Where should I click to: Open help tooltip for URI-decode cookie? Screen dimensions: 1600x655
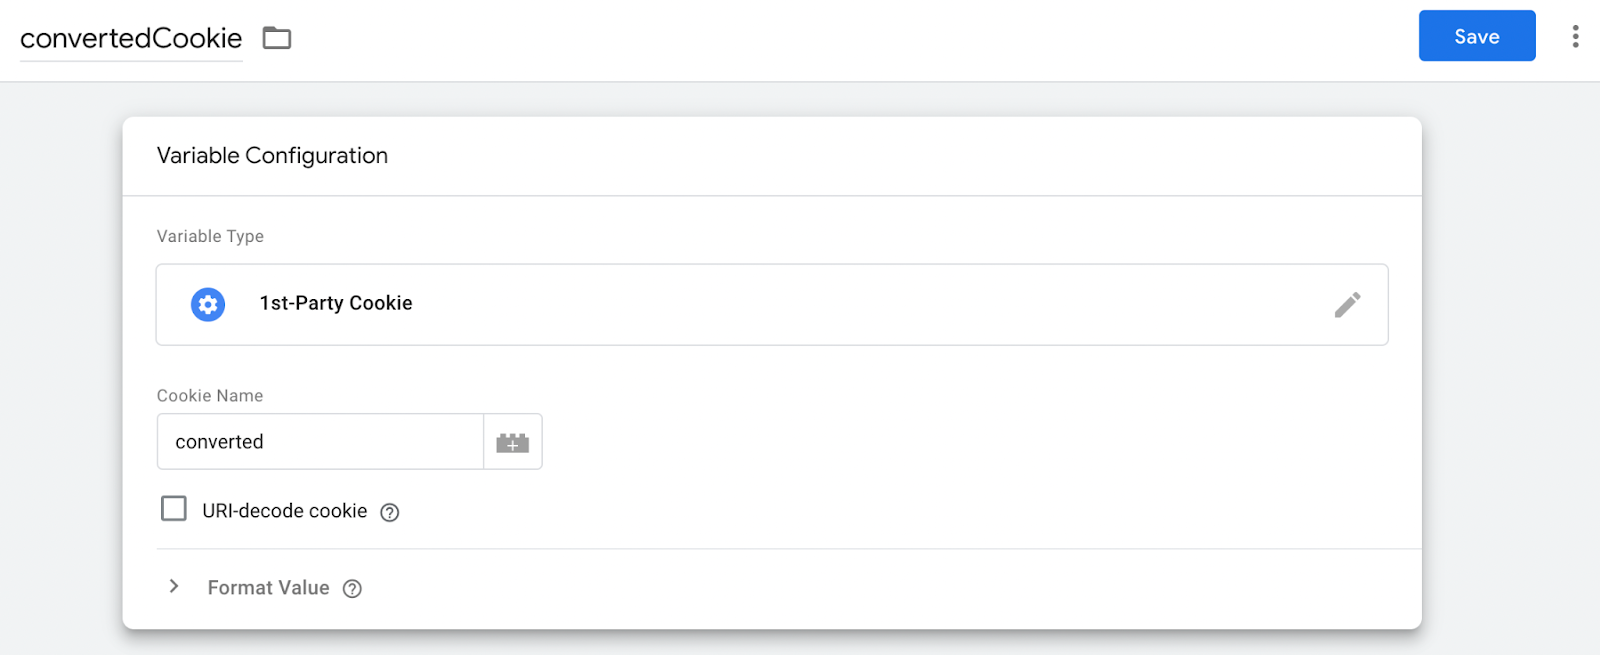(x=390, y=512)
